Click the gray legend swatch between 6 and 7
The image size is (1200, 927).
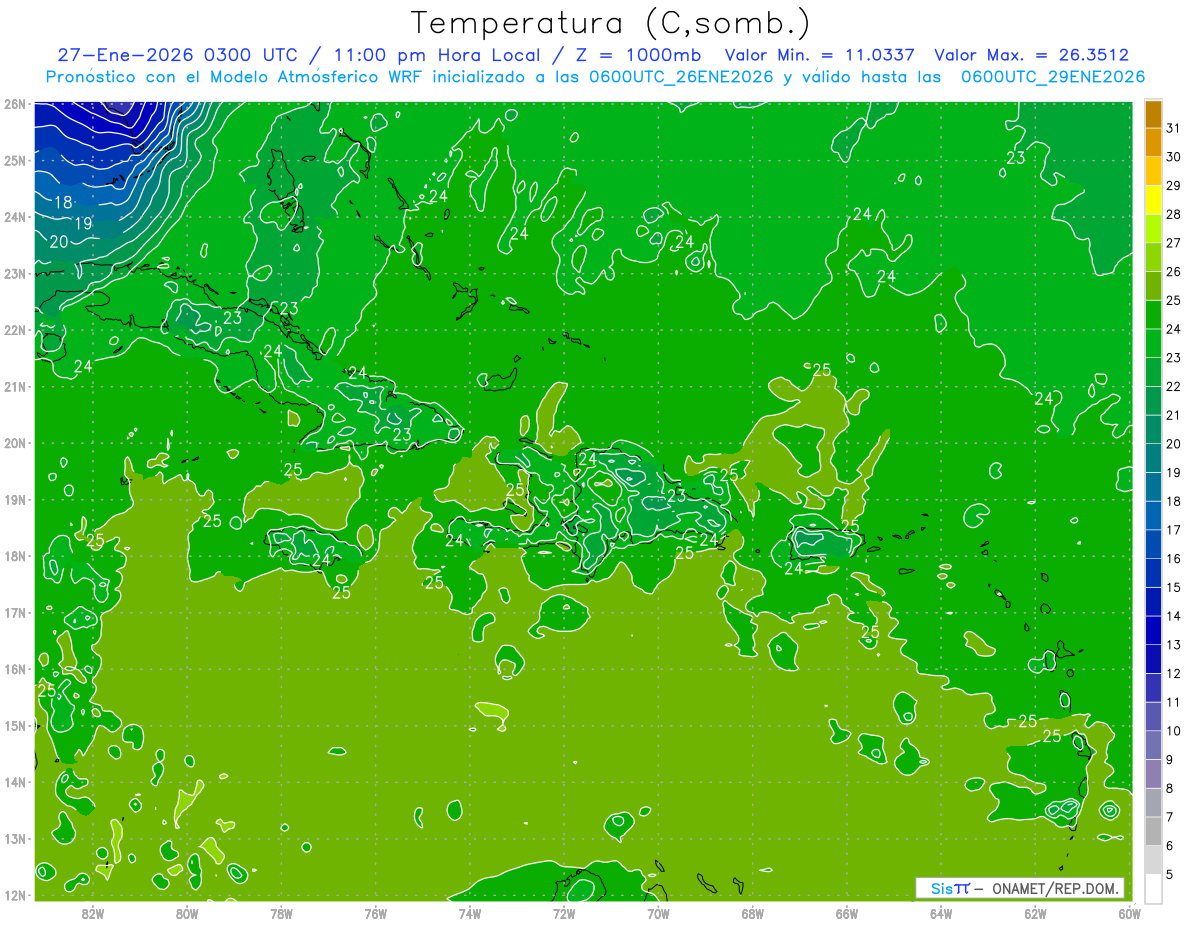click(x=1153, y=831)
